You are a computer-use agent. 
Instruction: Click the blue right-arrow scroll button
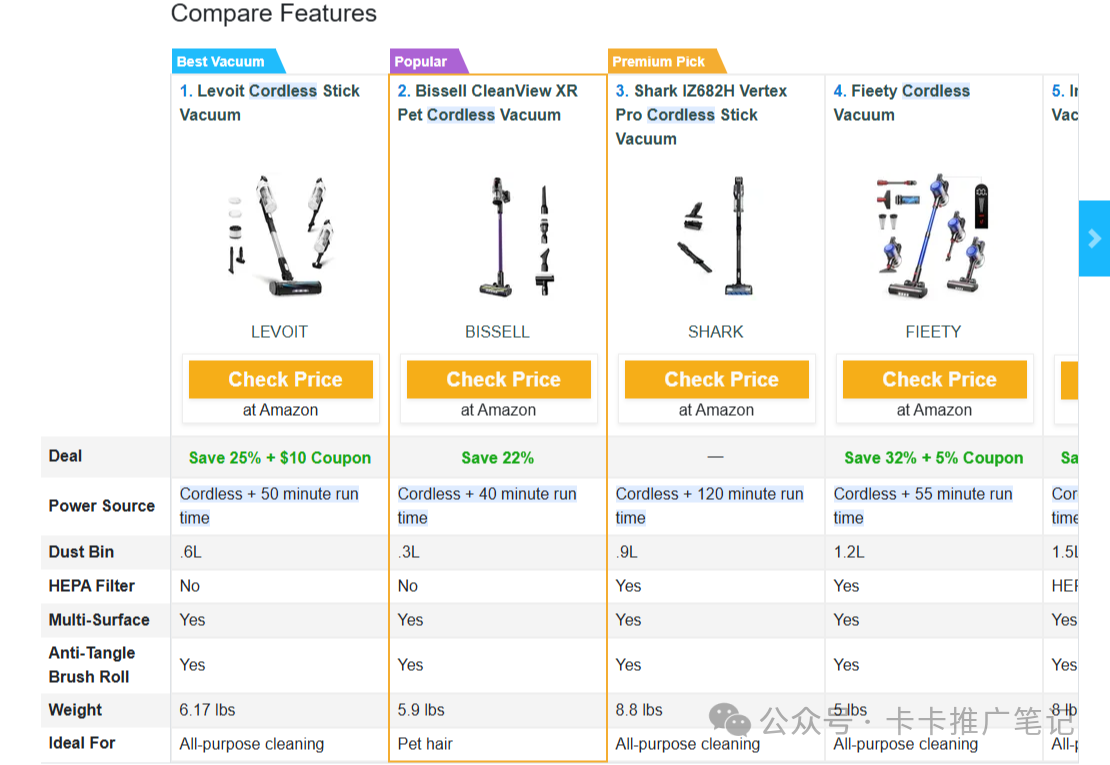click(1094, 238)
